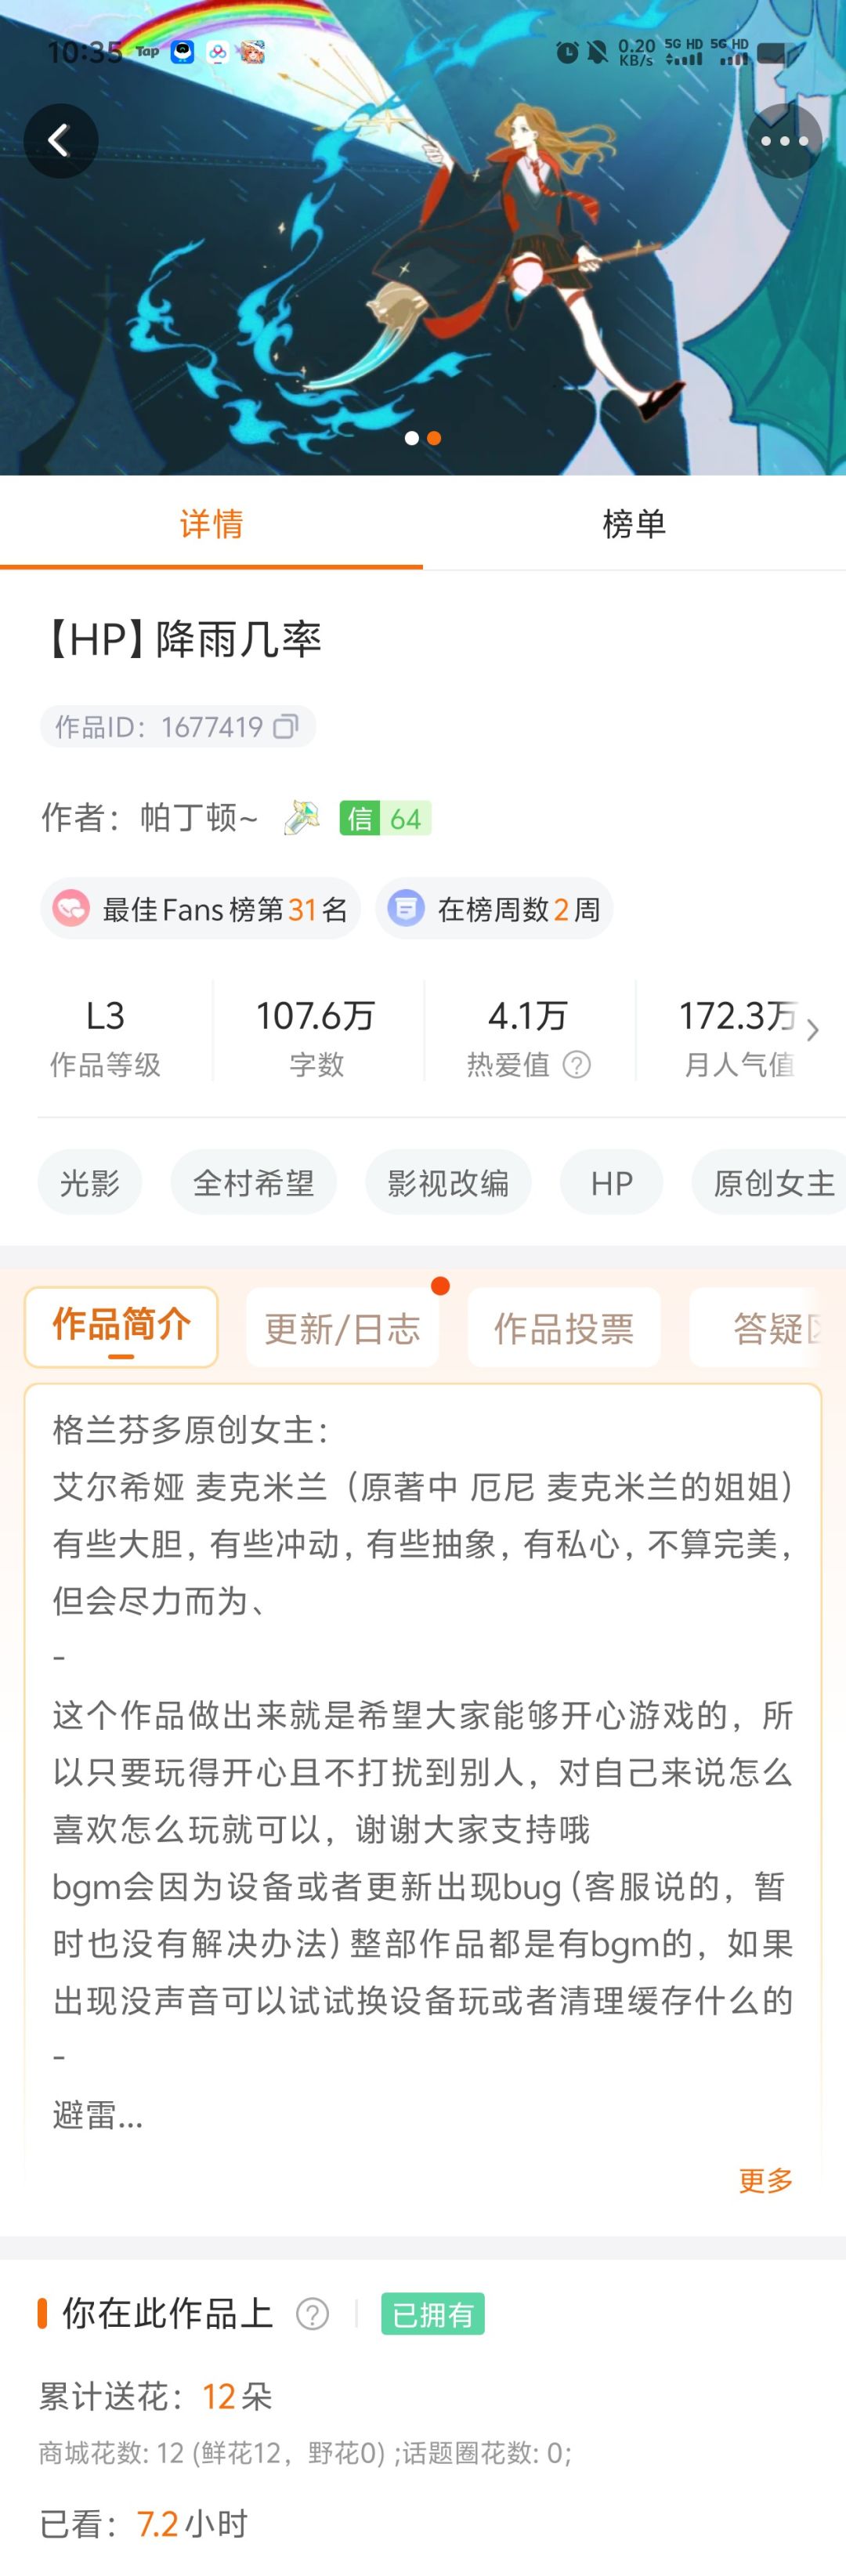Screen dimensions: 846x2576
Task: Open the 最佳Fans榜 ranking chip
Action: tap(200, 908)
